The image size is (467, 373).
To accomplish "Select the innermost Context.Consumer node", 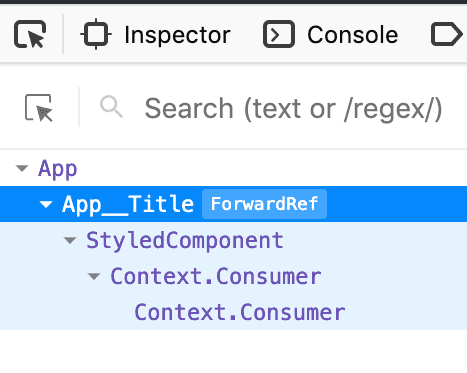I will [x=240, y=312].
